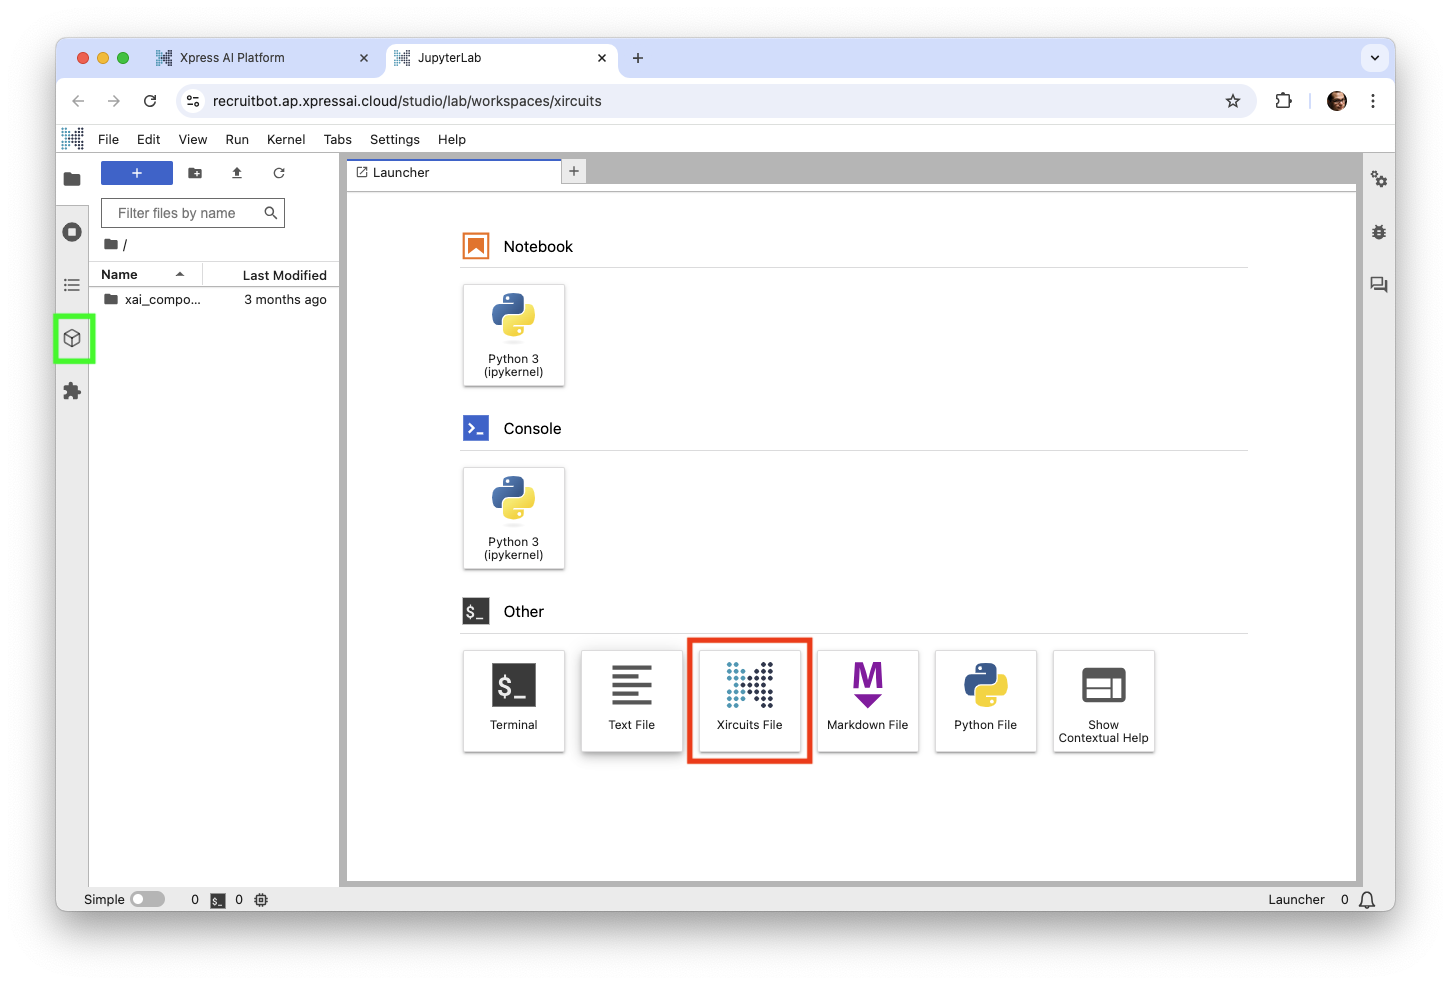
Task: Reload the browser page
Action: coord(150,101)
